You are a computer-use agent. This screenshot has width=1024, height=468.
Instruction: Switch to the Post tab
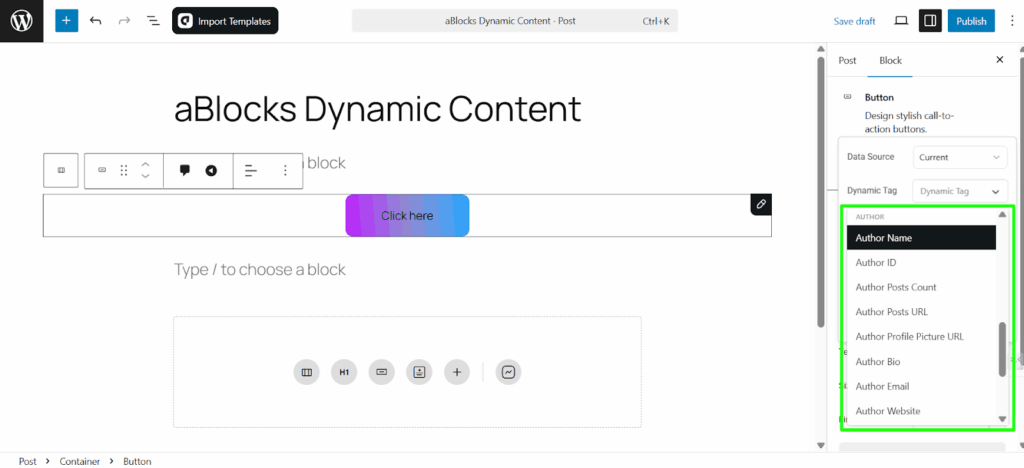pos(847,60)
